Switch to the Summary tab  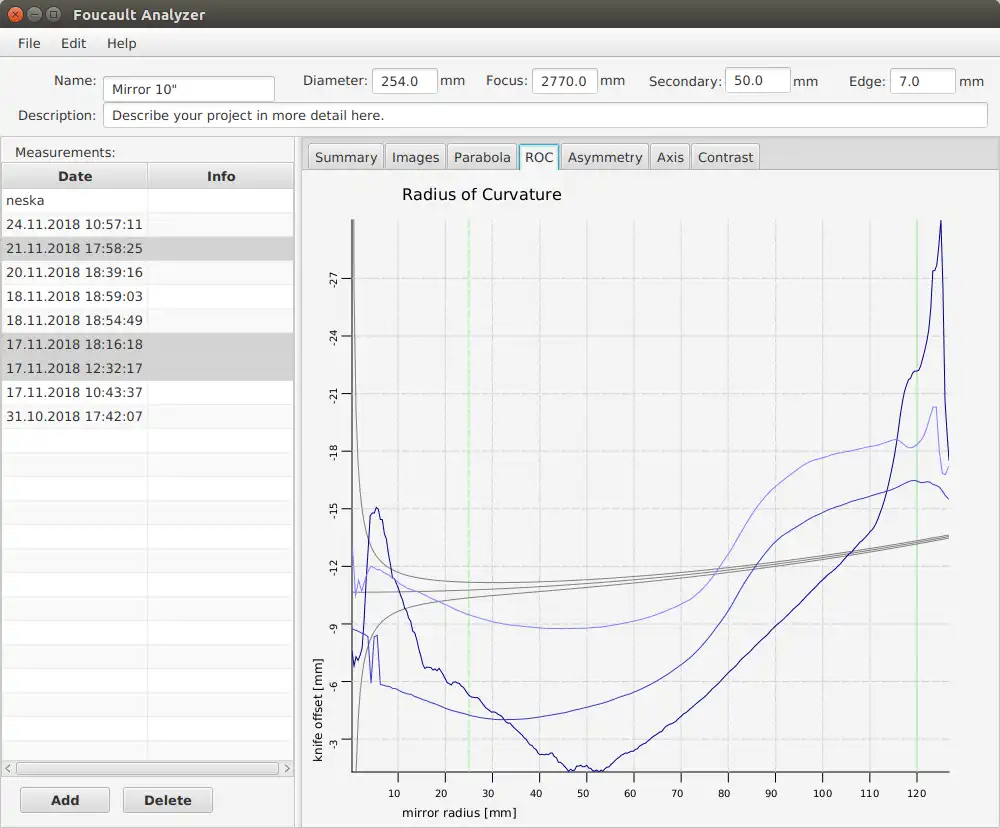(345, 157)
